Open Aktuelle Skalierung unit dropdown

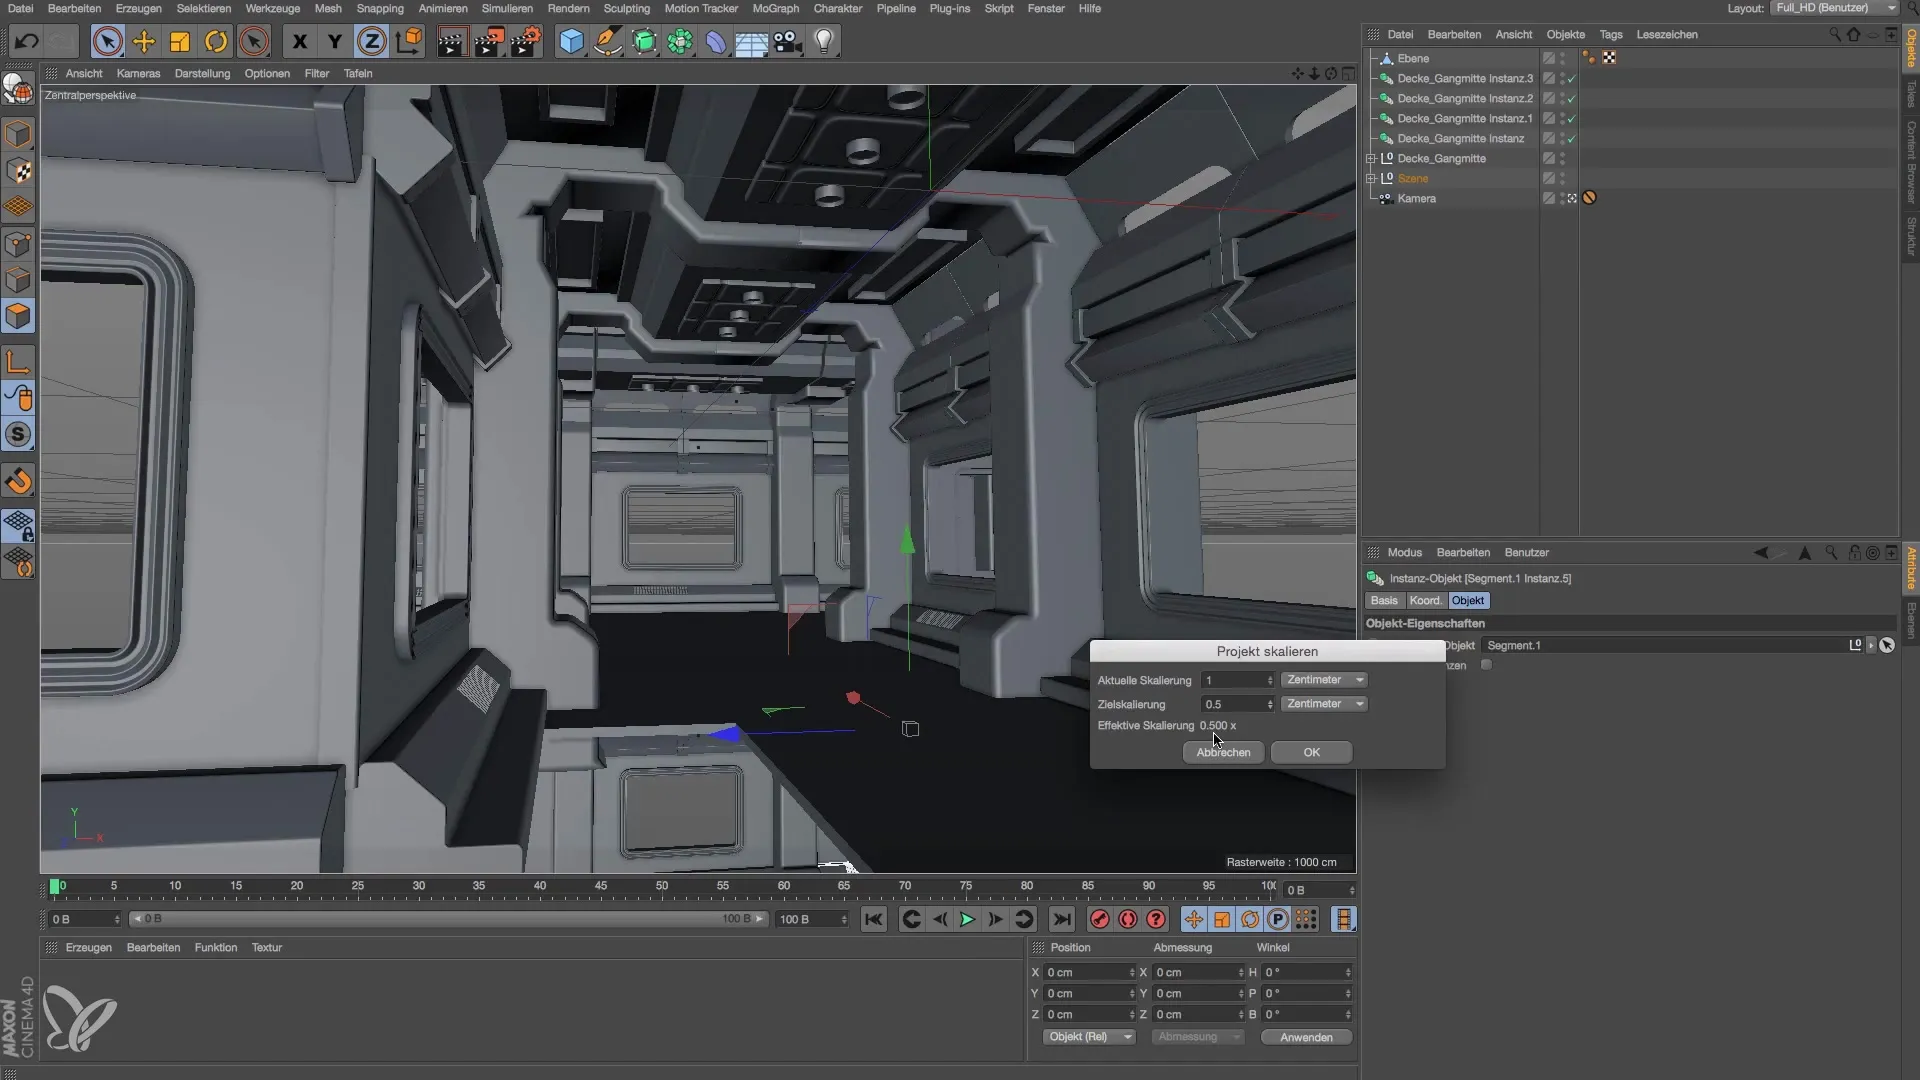pos(1324,680)
